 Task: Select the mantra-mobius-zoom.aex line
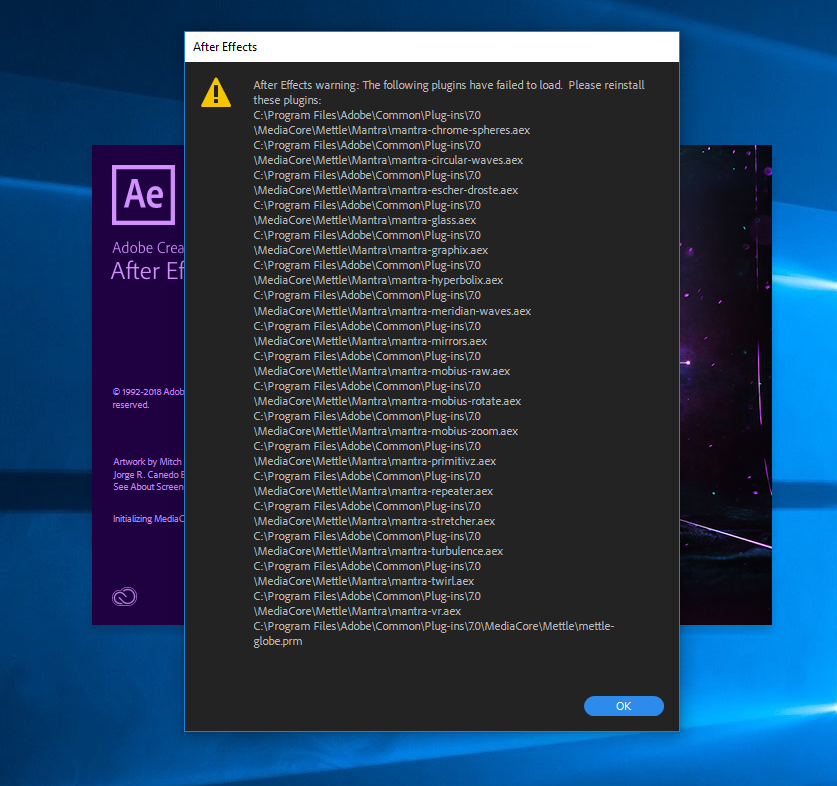click(385, 430)
